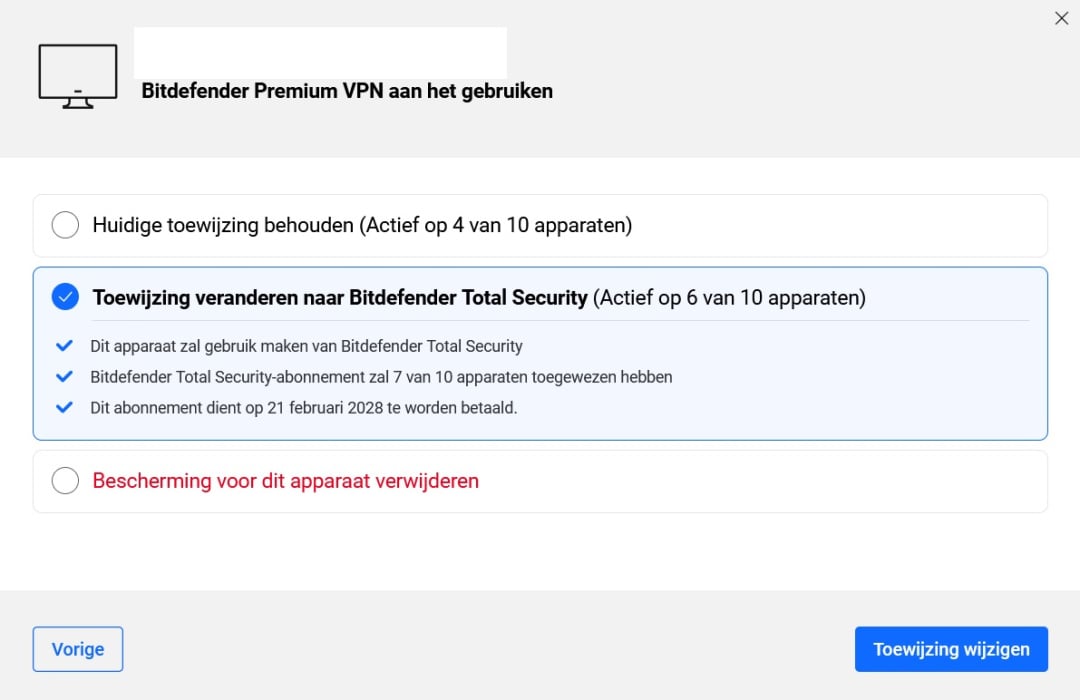The height and width of the screenshot is (700, 1080).
Task: Click text "Bitdefender Total Security-abonnement zal 7 van 10"
Action: (381, 377)
